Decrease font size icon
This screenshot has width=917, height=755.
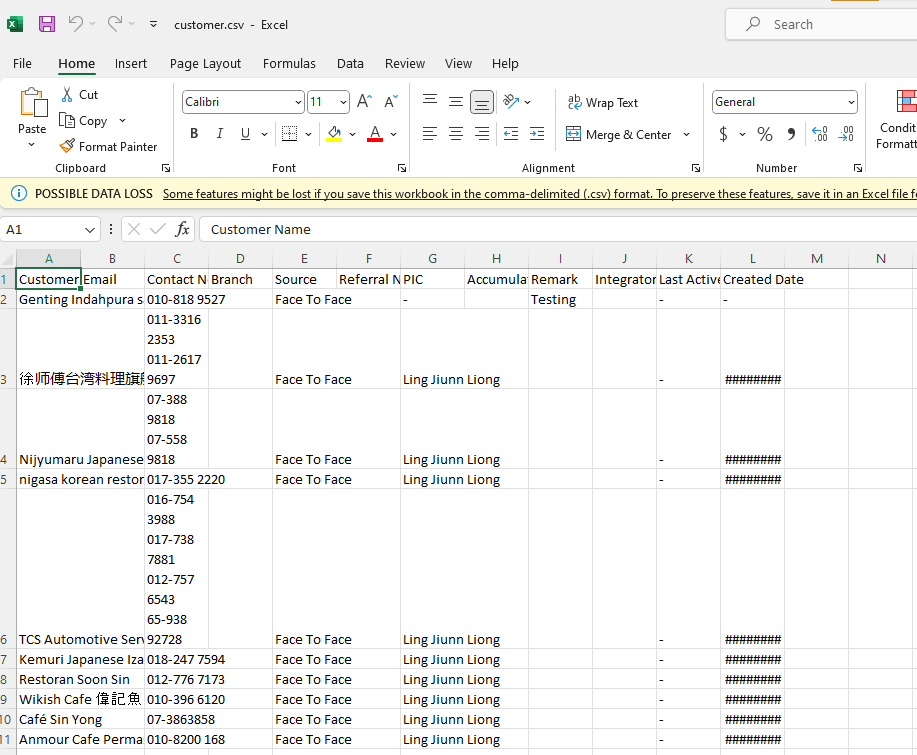tap(391, 102)
